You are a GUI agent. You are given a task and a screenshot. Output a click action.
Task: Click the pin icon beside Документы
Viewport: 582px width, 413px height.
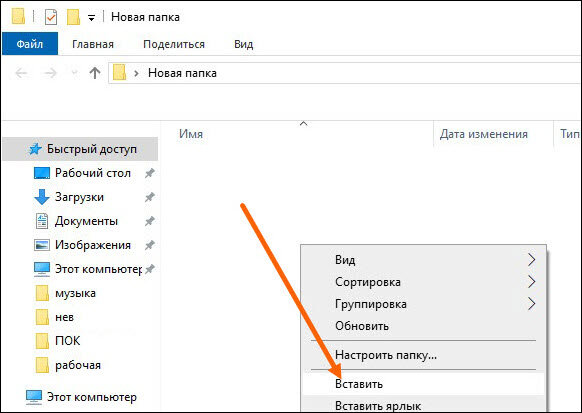[x=150, y=221]
